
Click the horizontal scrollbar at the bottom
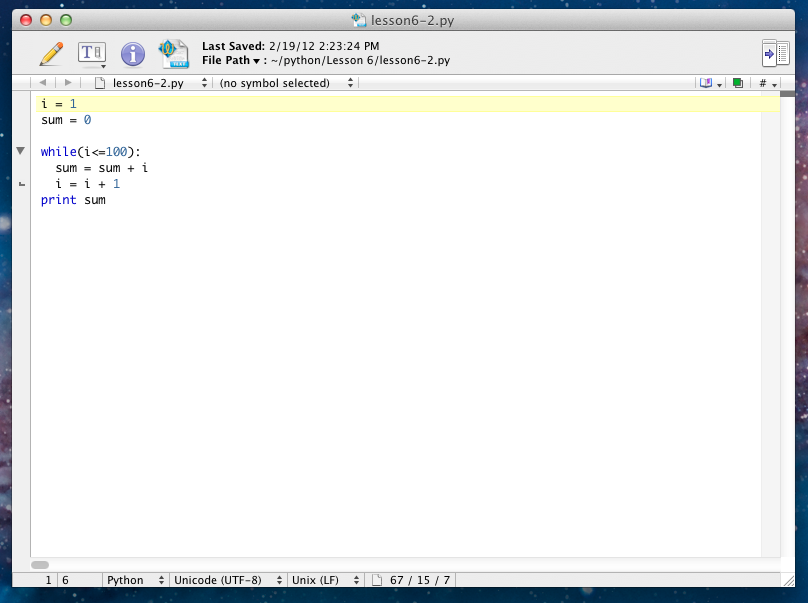click(40, 565)
